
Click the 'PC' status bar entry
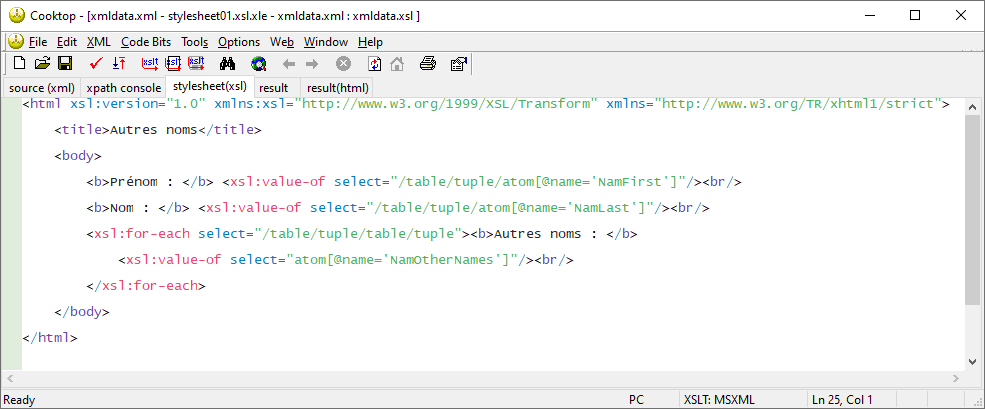(636, 400)
